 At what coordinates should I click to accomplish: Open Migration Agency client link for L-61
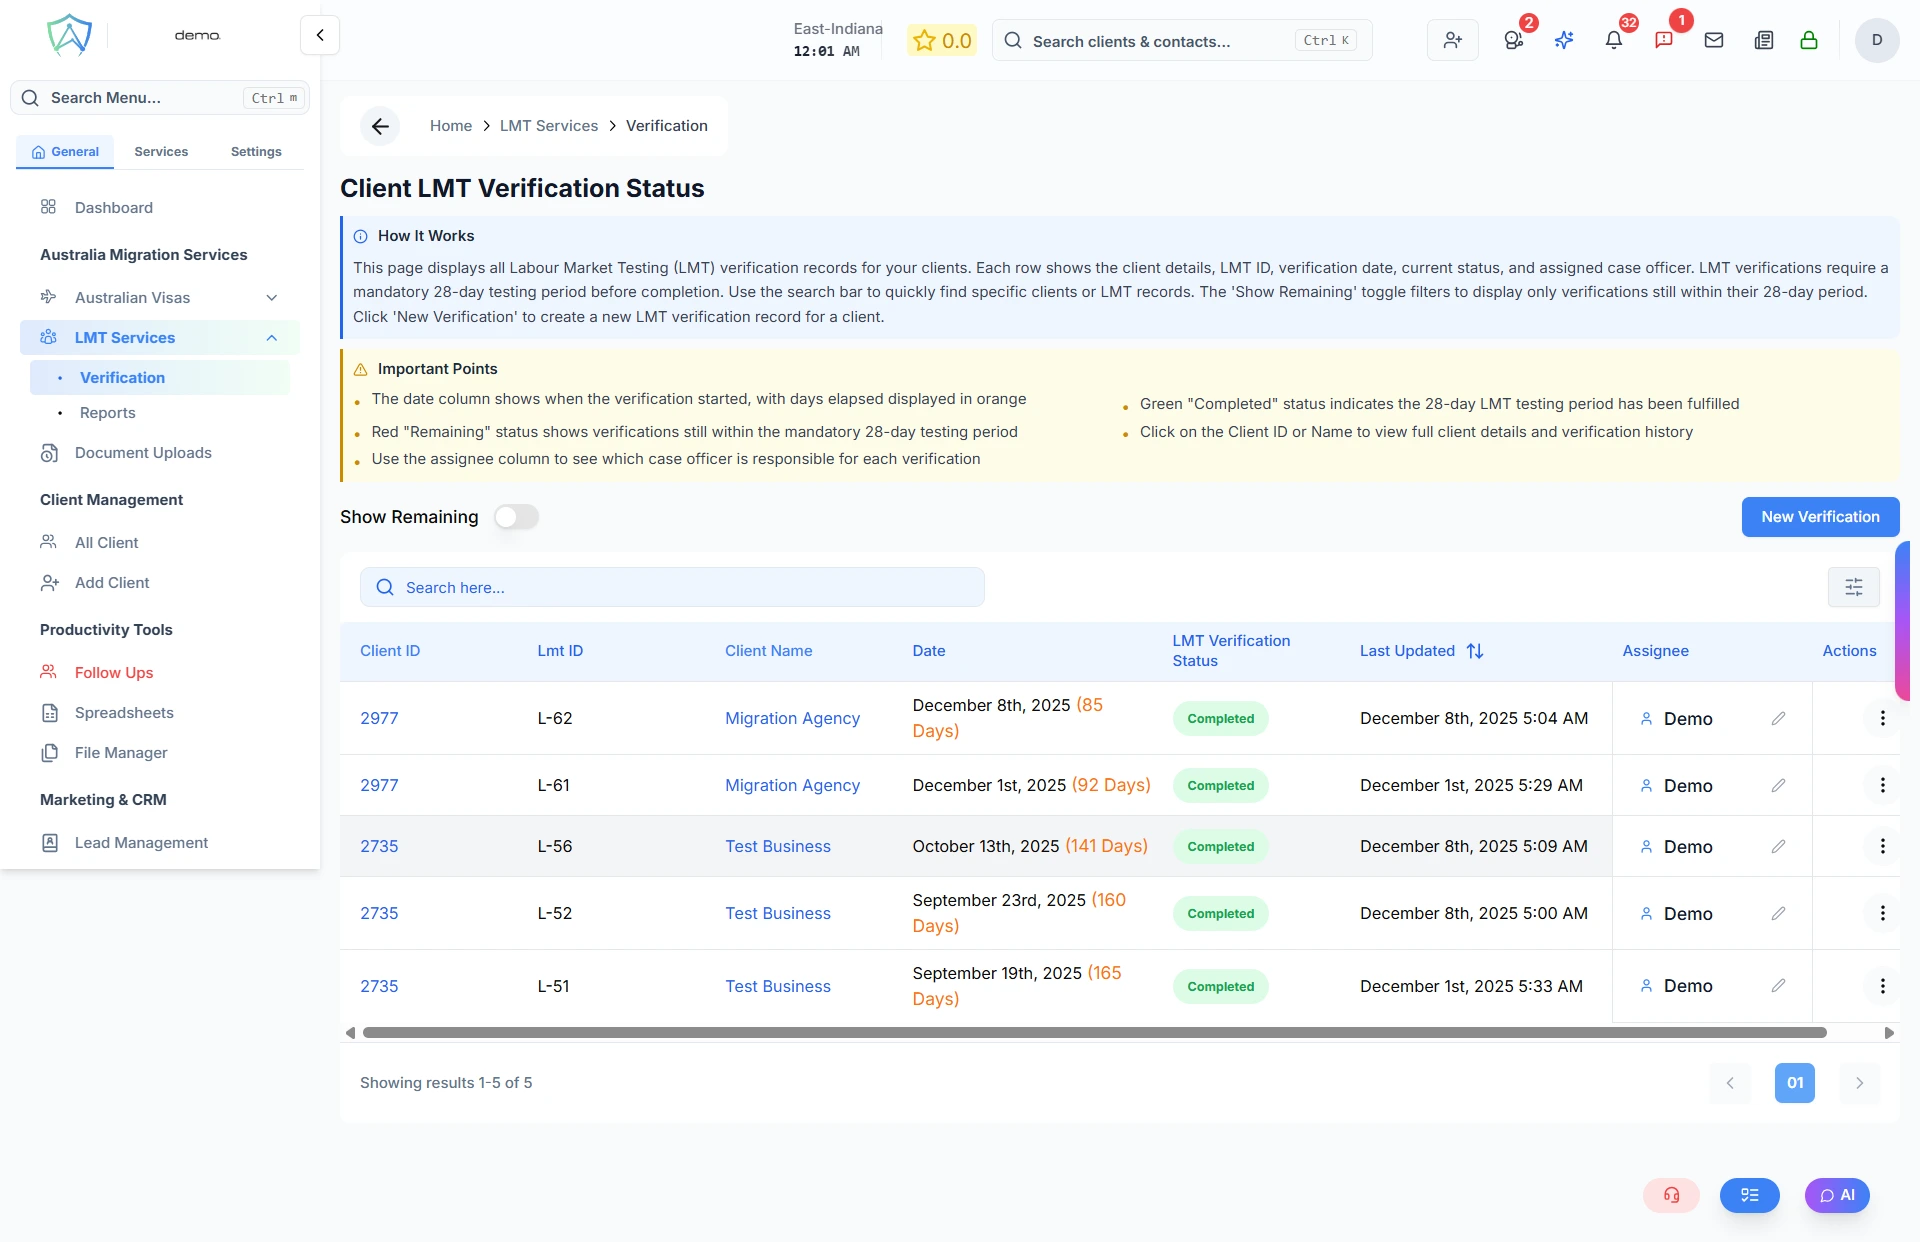point(792,786)
